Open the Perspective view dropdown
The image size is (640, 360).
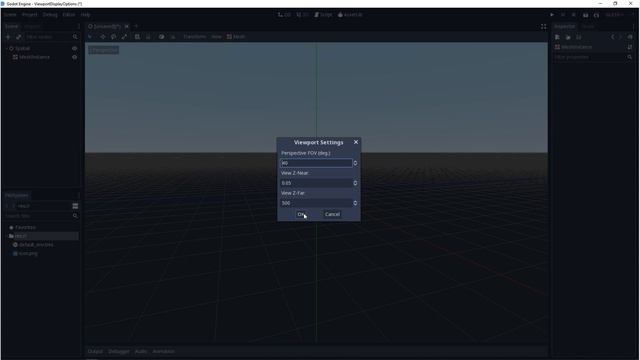pyautogui.click(x=104, y=50)
